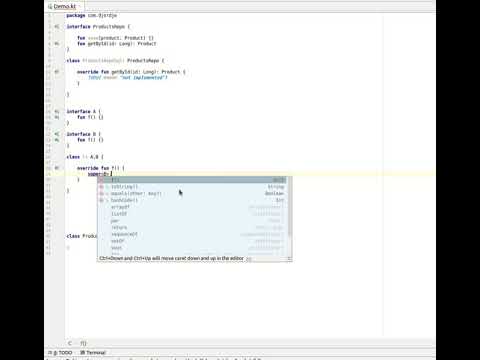Choose toString() completion suggestion
Image resolution: width=480 pixels, height=360 pixels.
[192, 187]
